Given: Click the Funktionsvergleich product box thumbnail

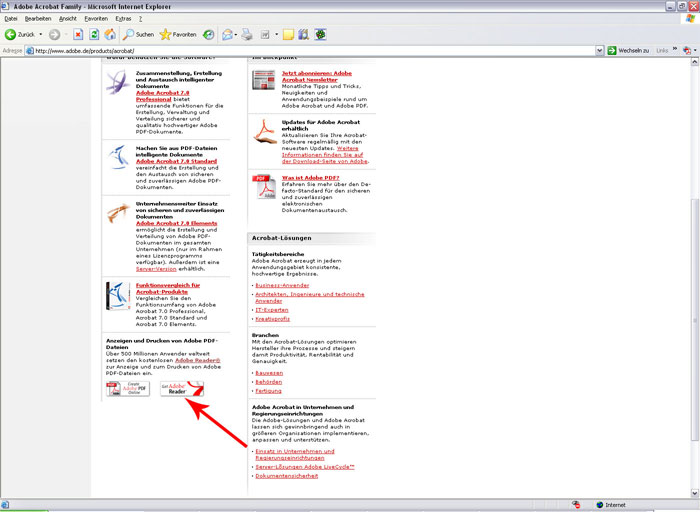Looking at the screenshot, I should pos(118,296).
